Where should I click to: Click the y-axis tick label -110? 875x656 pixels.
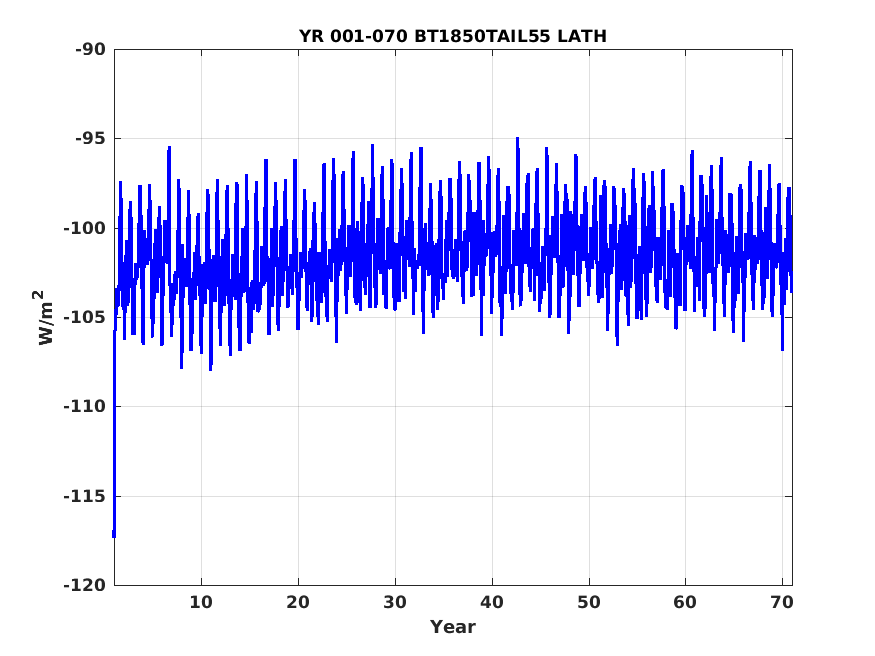85,407
